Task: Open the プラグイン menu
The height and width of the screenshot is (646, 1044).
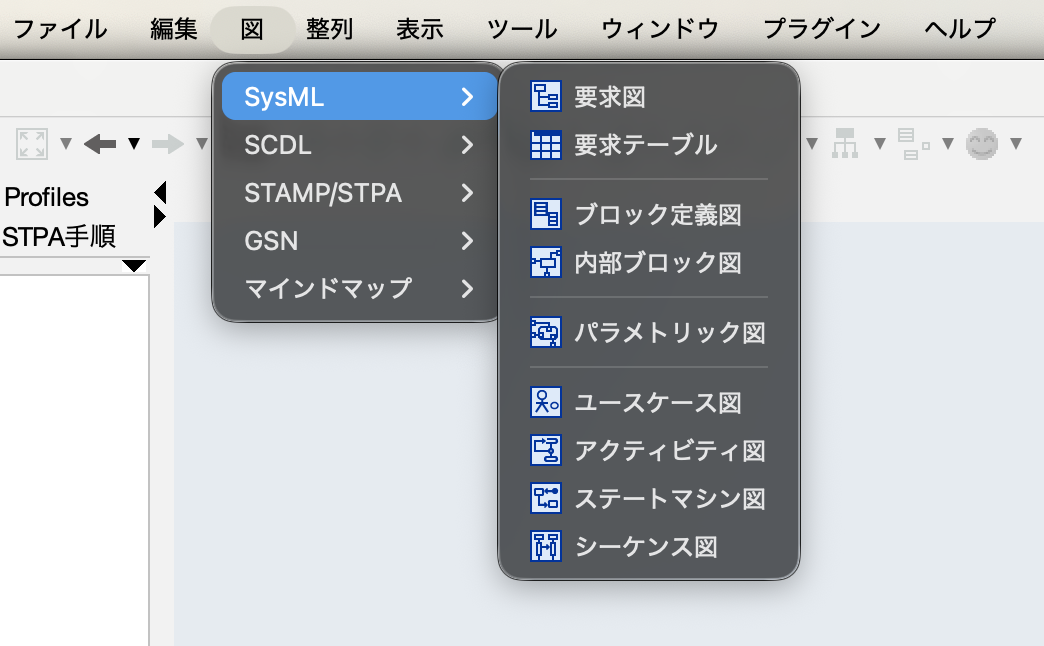Action: tap(822, 29)
